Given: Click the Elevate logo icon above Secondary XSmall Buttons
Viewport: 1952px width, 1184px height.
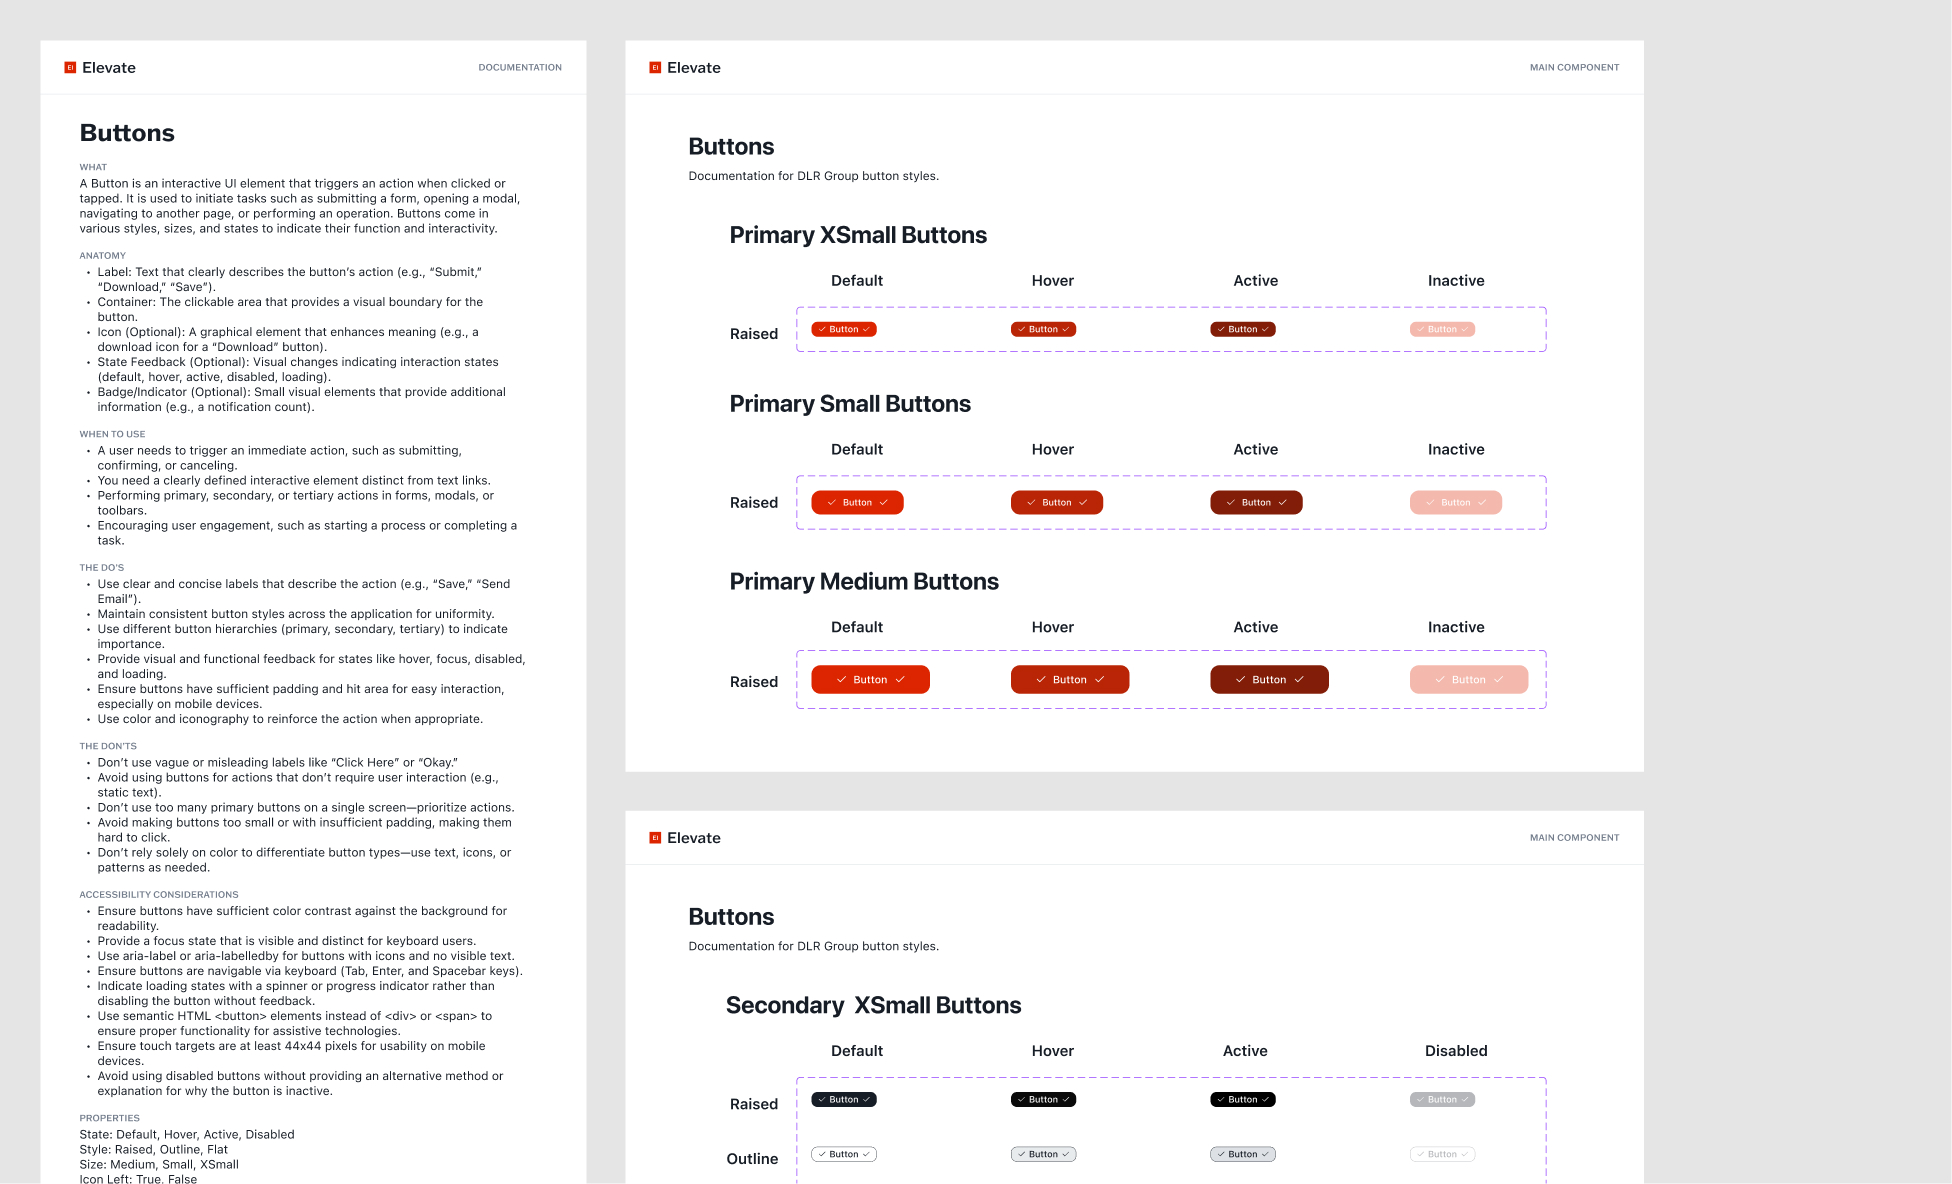Looking at the screenshot, I should 655,838.
